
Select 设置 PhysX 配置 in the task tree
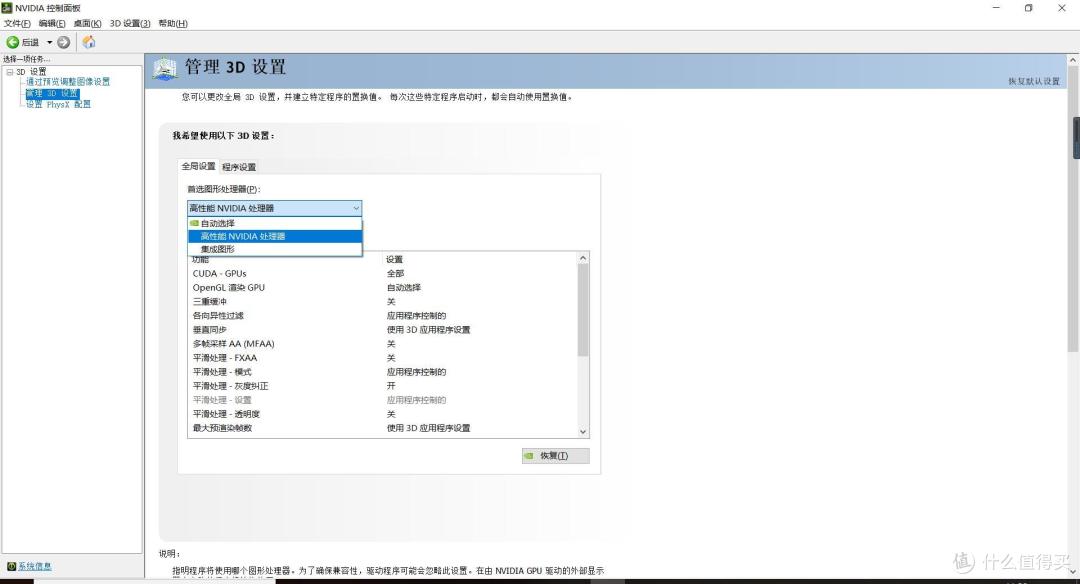58,105
